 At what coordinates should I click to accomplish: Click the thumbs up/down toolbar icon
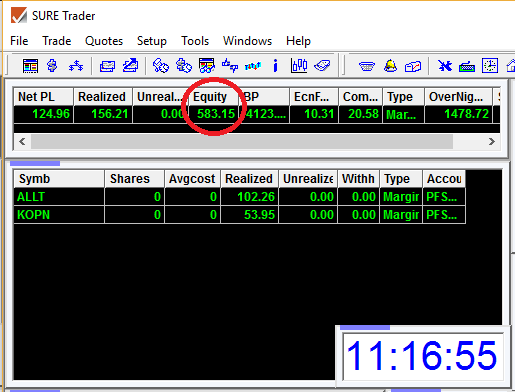tap(230, 66)
